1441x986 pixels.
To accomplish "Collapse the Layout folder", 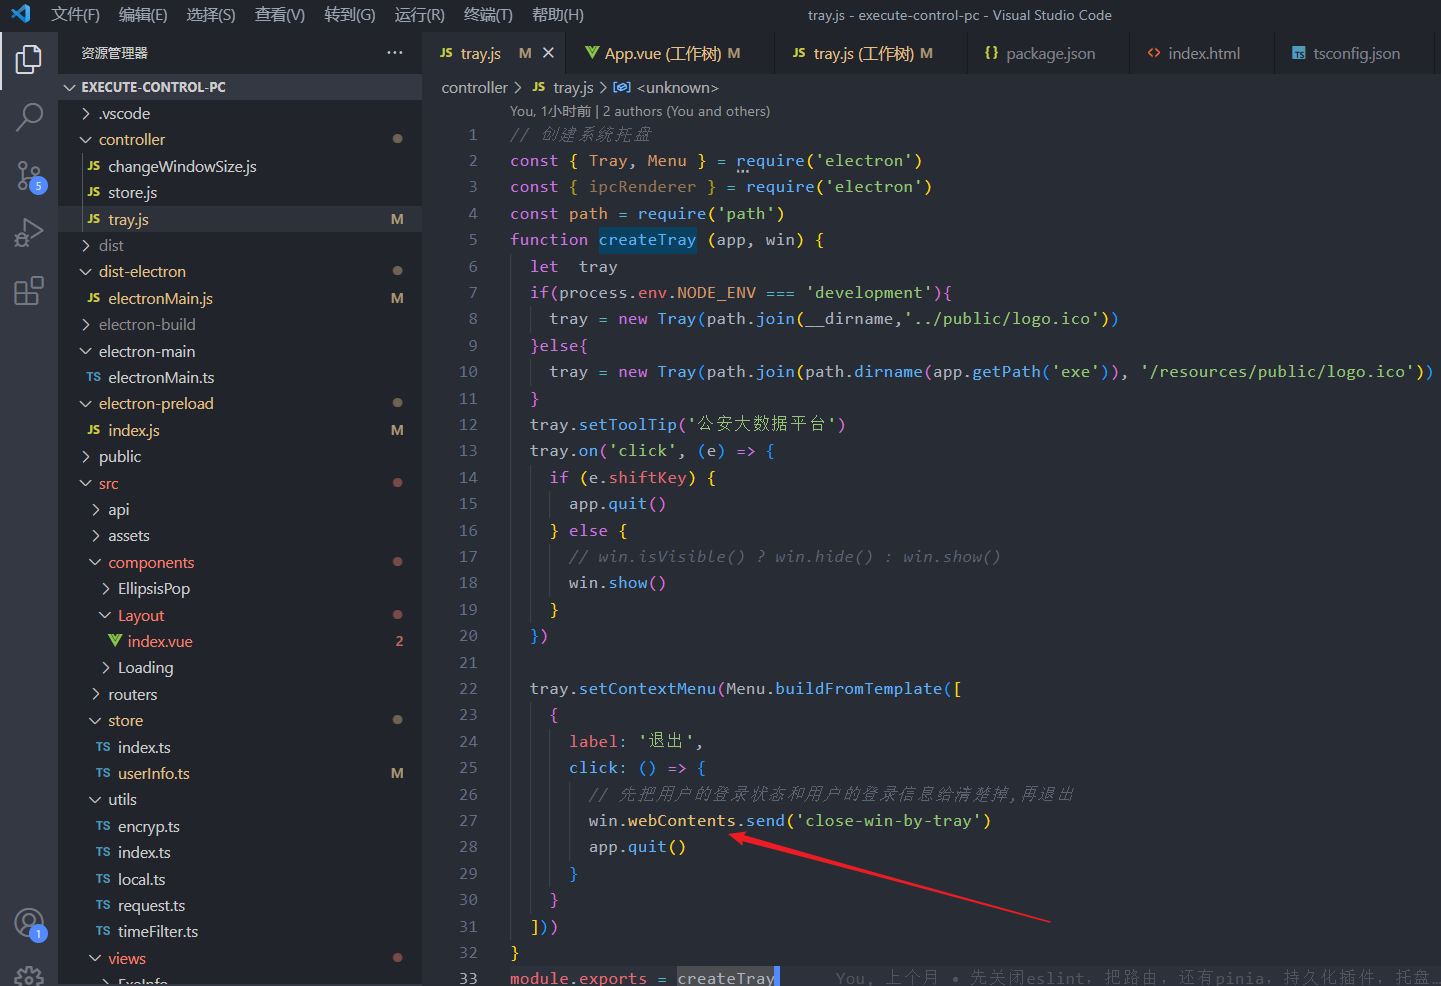I will pos(240,616).
